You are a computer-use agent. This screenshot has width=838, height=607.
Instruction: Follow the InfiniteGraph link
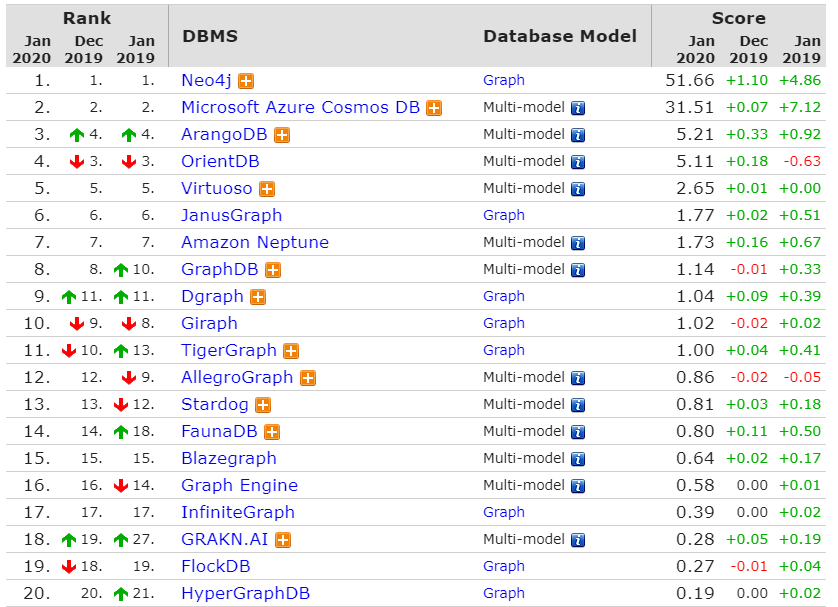[x=238, y=512]
